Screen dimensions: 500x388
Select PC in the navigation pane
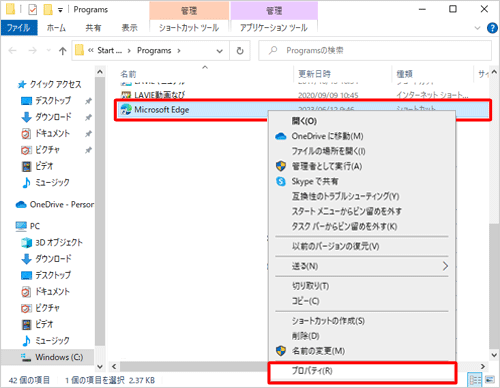point(28,226)
